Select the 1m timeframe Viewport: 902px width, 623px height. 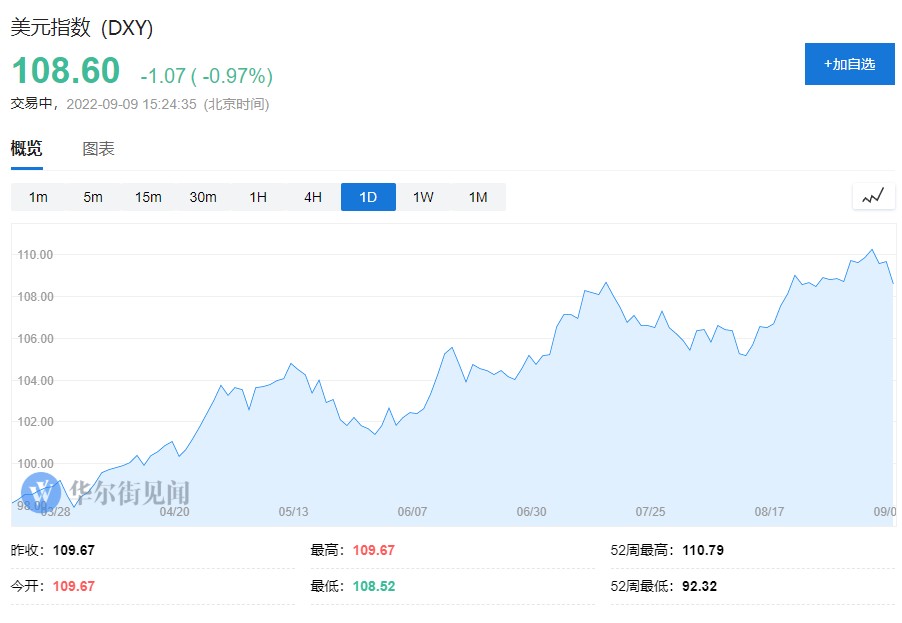click(38, 197)
